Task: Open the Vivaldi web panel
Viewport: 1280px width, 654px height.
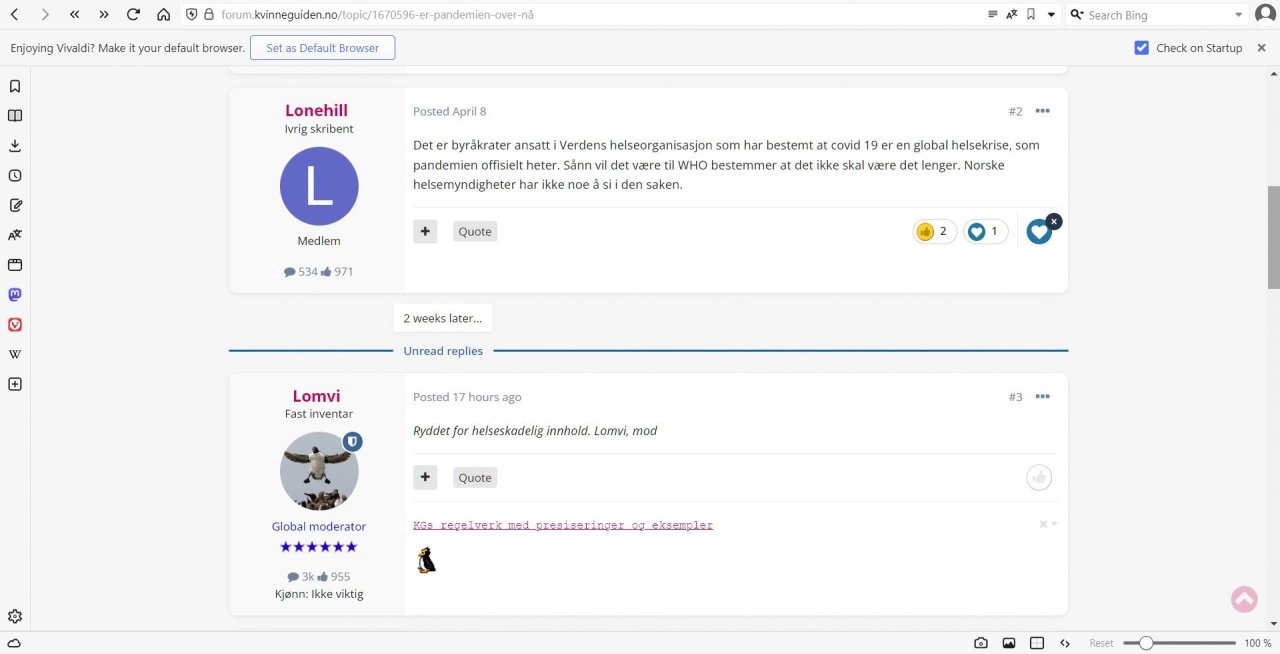Action: tap(15, 325)
